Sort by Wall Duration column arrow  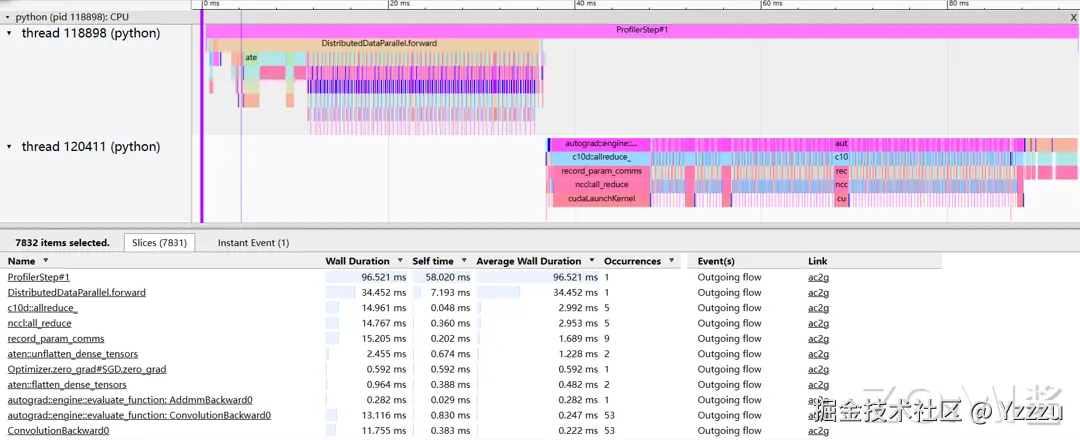(x=399, y=262)
